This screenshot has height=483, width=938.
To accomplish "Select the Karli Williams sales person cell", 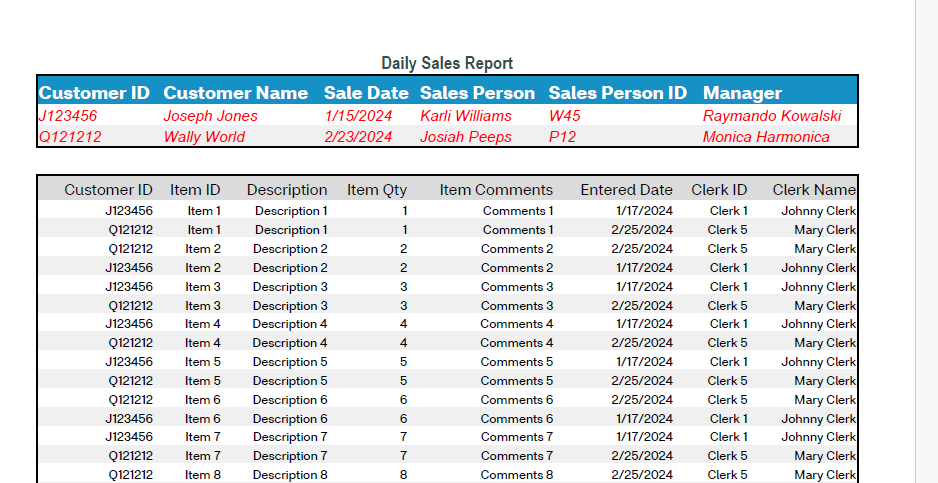I will click(x=466, y=116).
